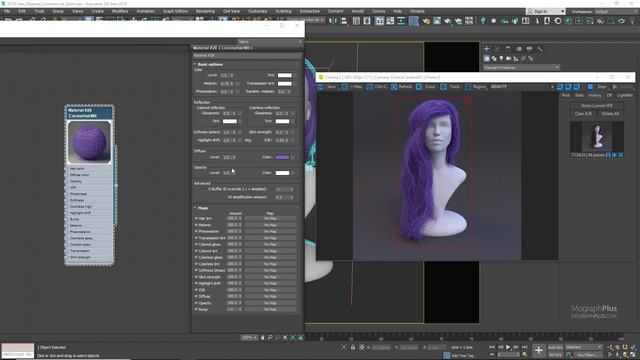Open the Modifiers menu
The width and height of the screenshot is (640, 360).
point(120,11)
